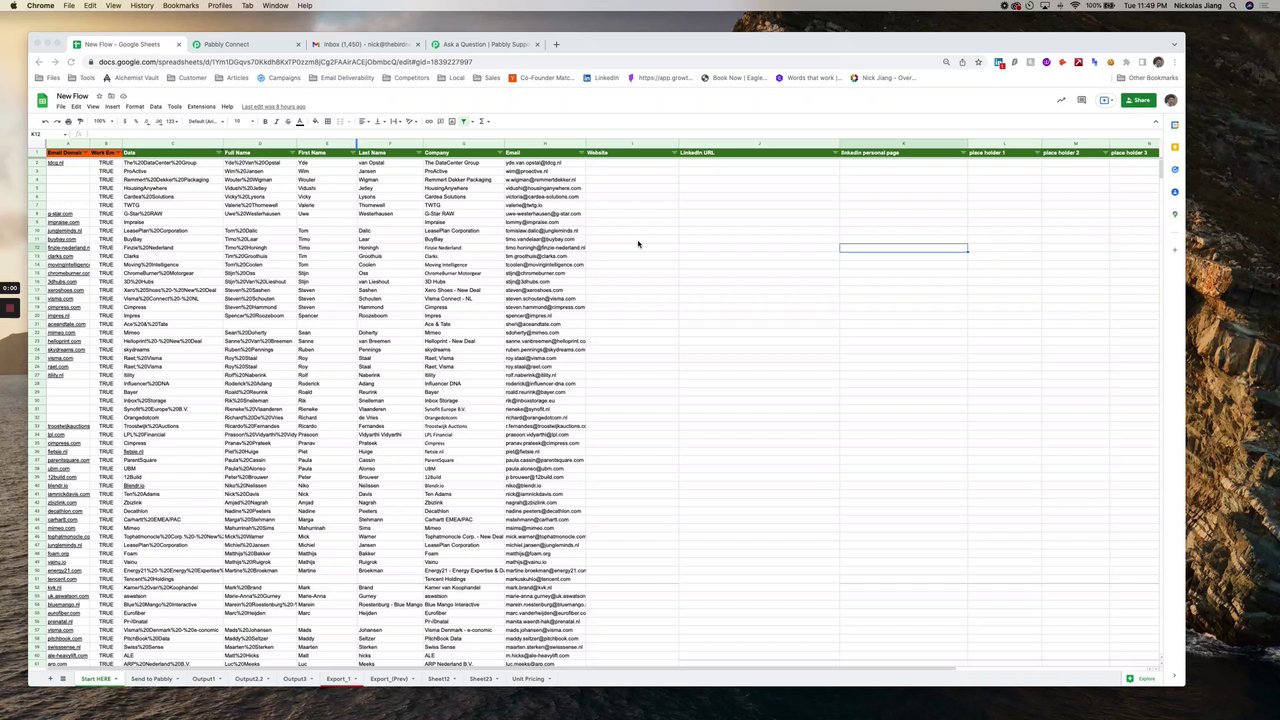
Task: Click the undo icon in toolbar
Action: [45, 121]
